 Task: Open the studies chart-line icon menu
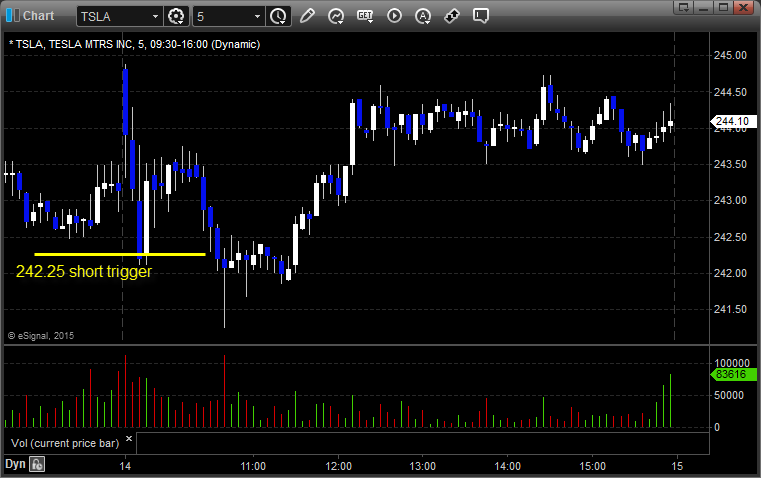[x=335, y=16]
